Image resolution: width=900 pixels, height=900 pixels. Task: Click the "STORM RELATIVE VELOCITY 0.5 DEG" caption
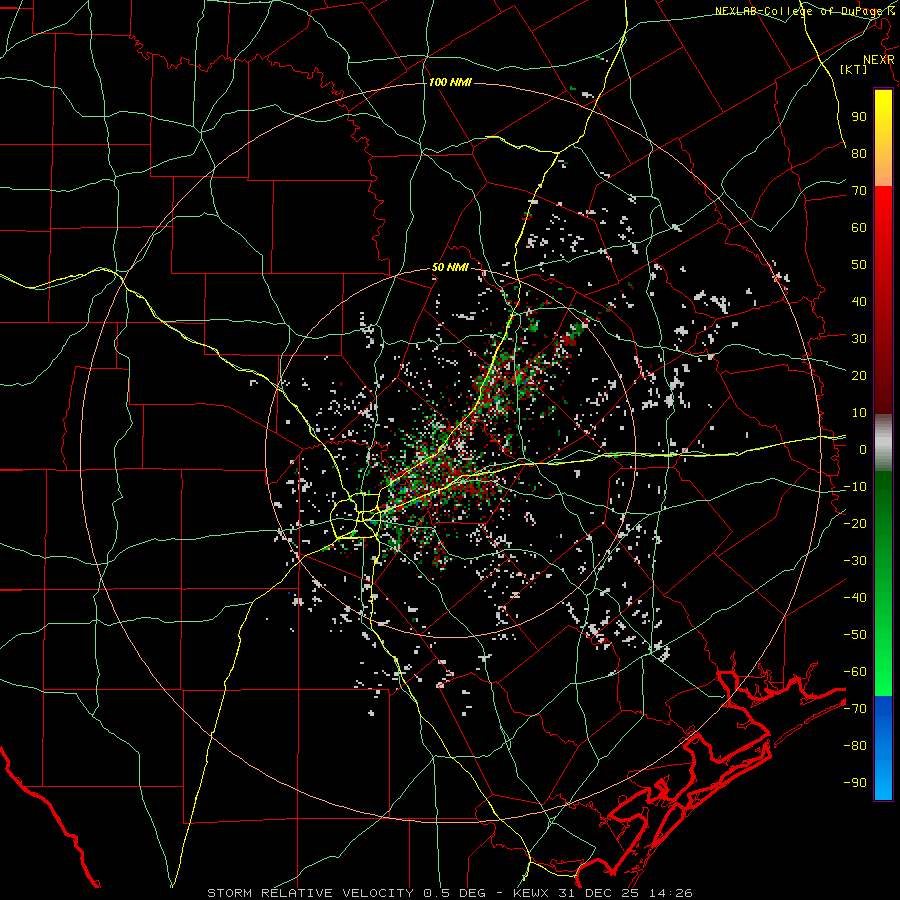346,893
